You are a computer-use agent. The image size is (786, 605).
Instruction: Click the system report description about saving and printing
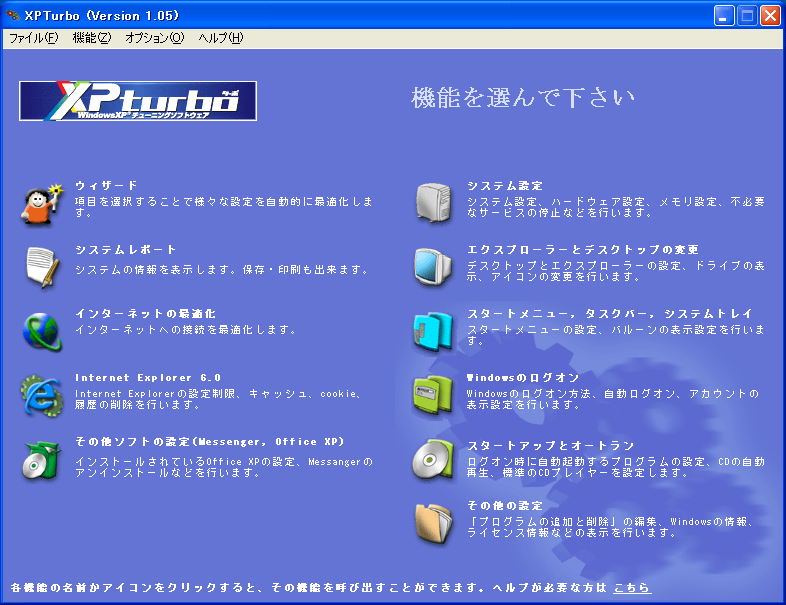(x=222, y=270)
